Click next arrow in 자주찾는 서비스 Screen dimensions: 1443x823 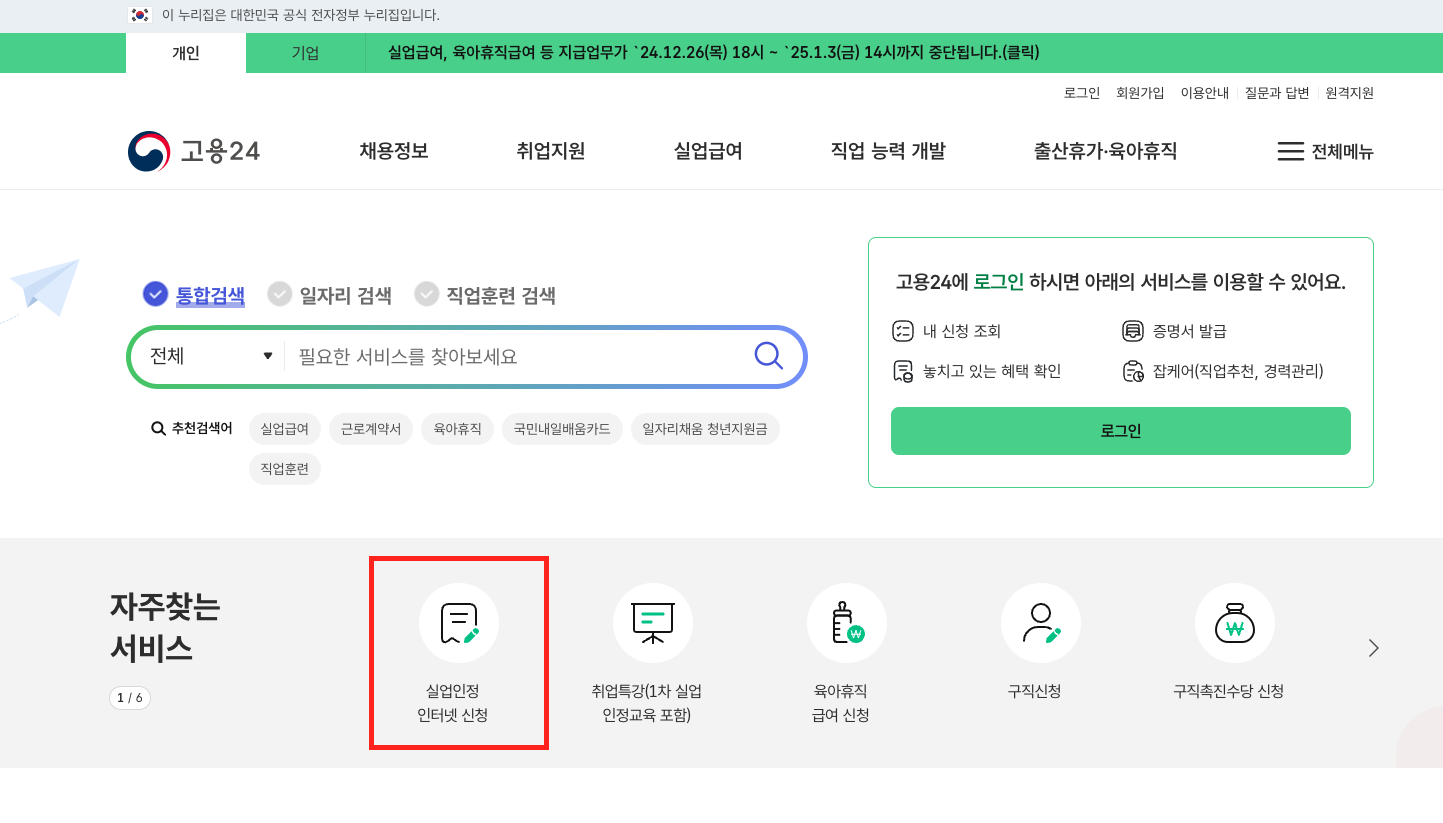click(1374, 648)
